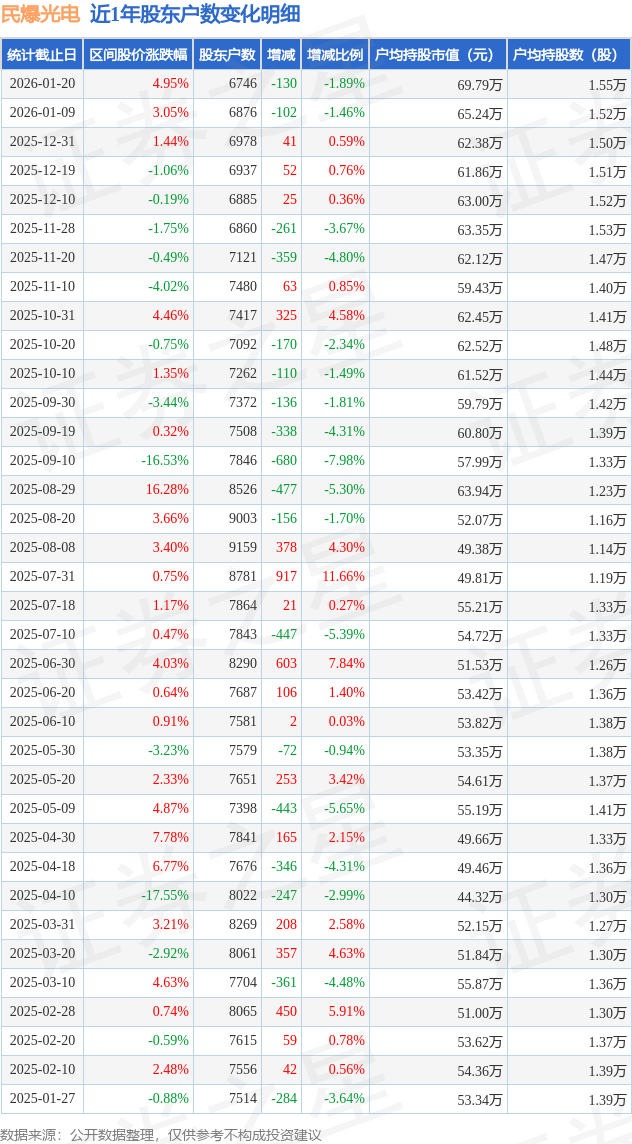Screen dimensions: 632x1144
Task: Select the 2026-01-20 date cell
Action: click(x=42, y=84)
